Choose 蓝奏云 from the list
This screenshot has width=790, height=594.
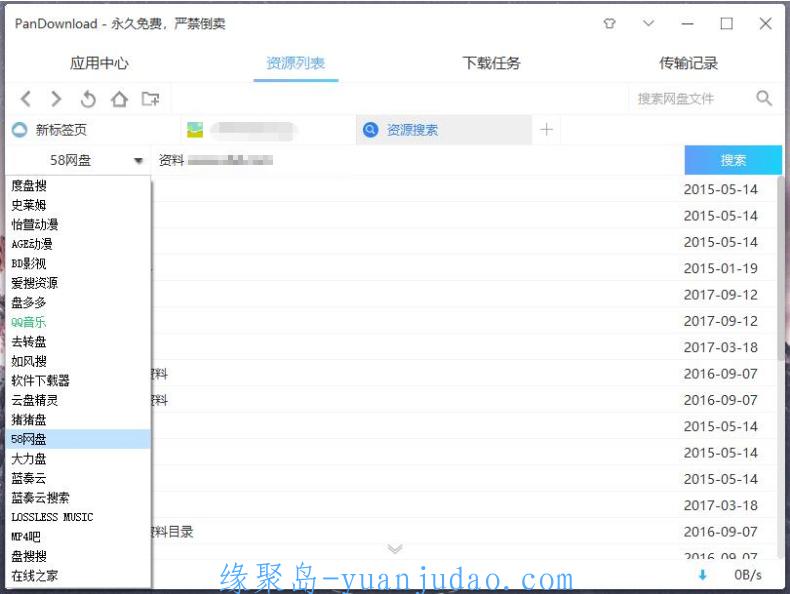pos(78,478)
